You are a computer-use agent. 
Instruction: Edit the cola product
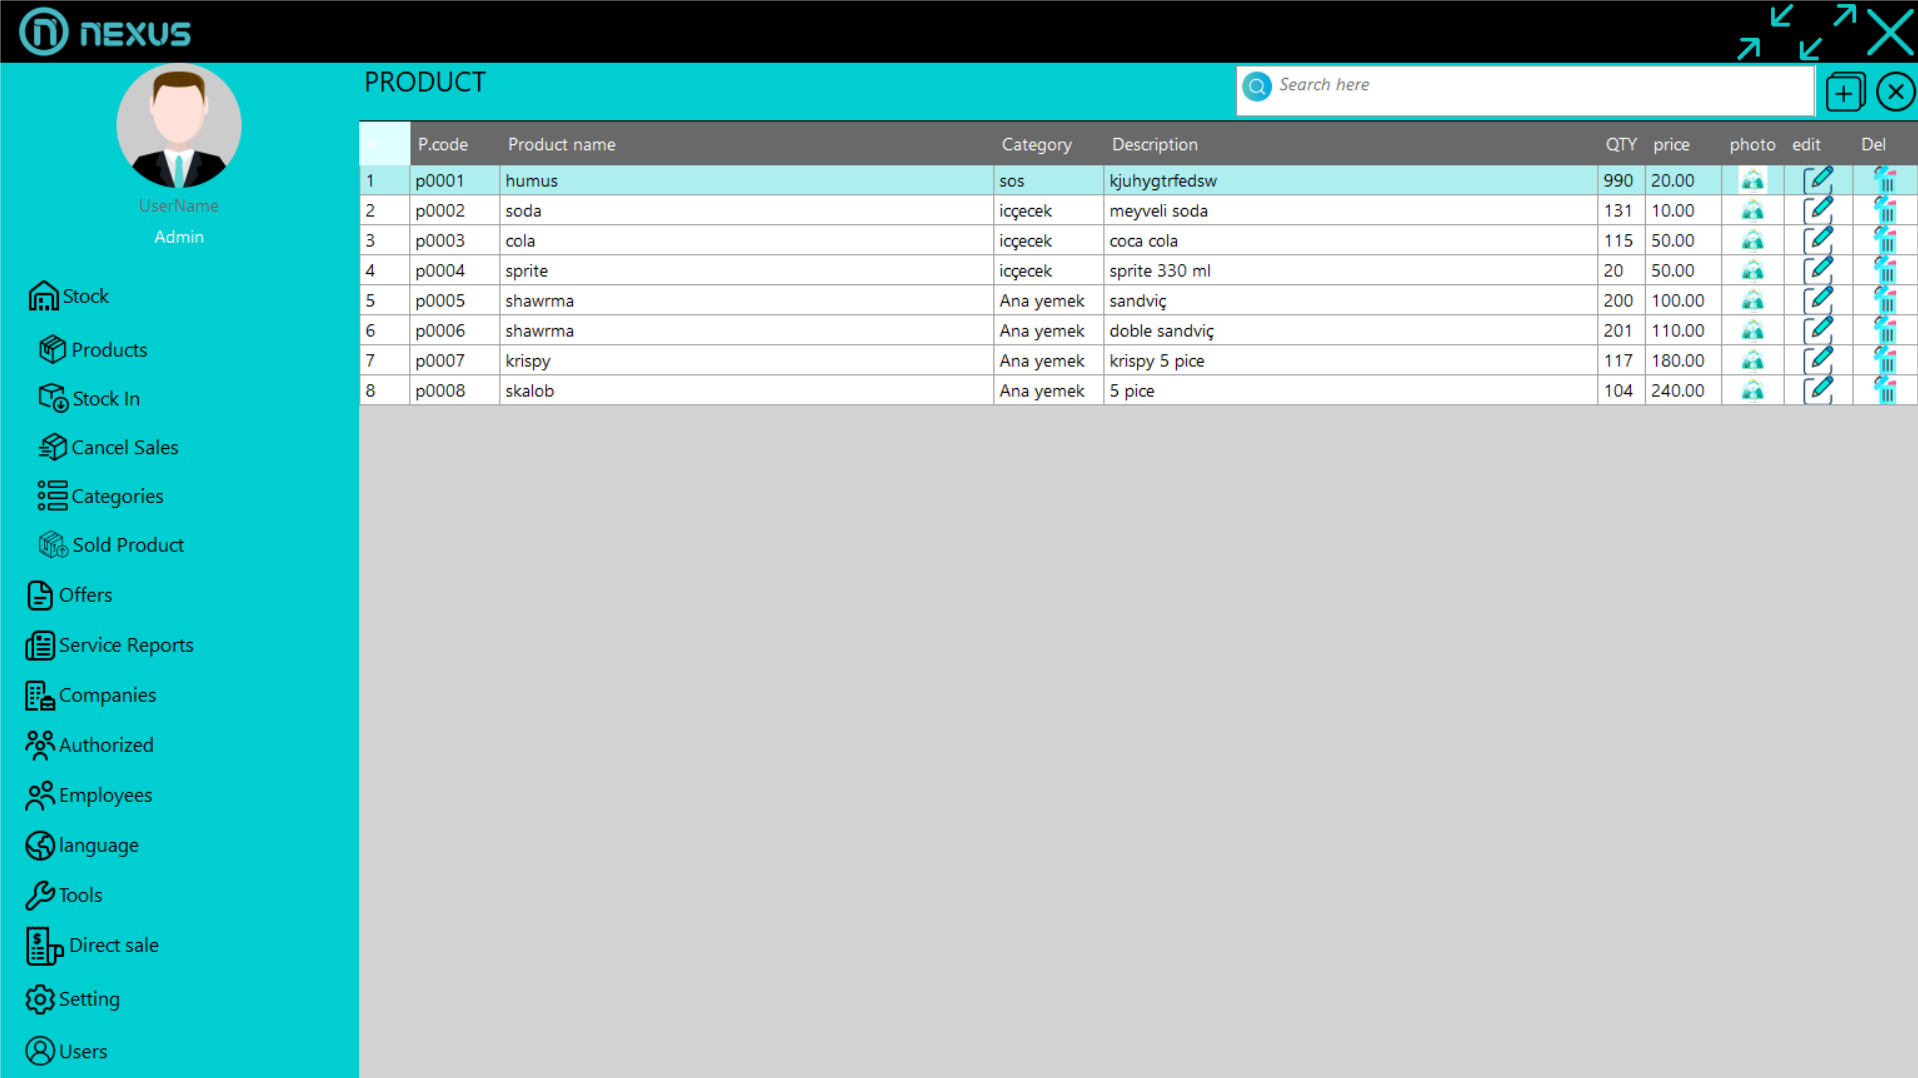coord(1818,241)
